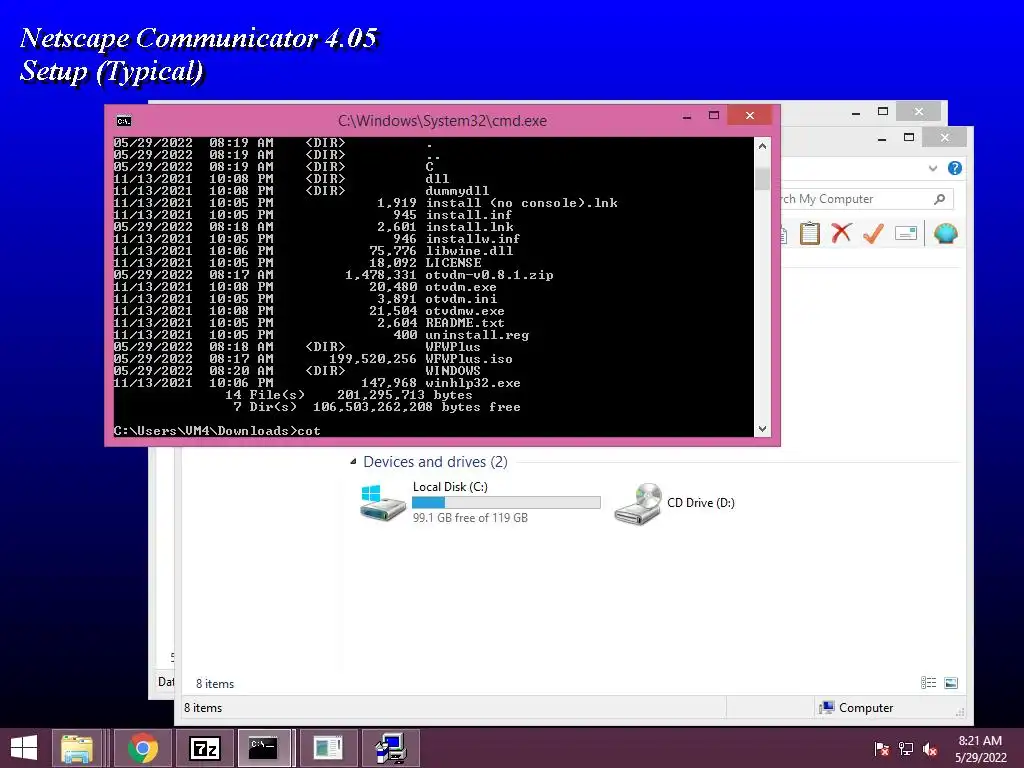1024x768 pixels.
Task: Click Paste clipboard icon in Explorer toolbar
Action: click(x=809, y=233)
